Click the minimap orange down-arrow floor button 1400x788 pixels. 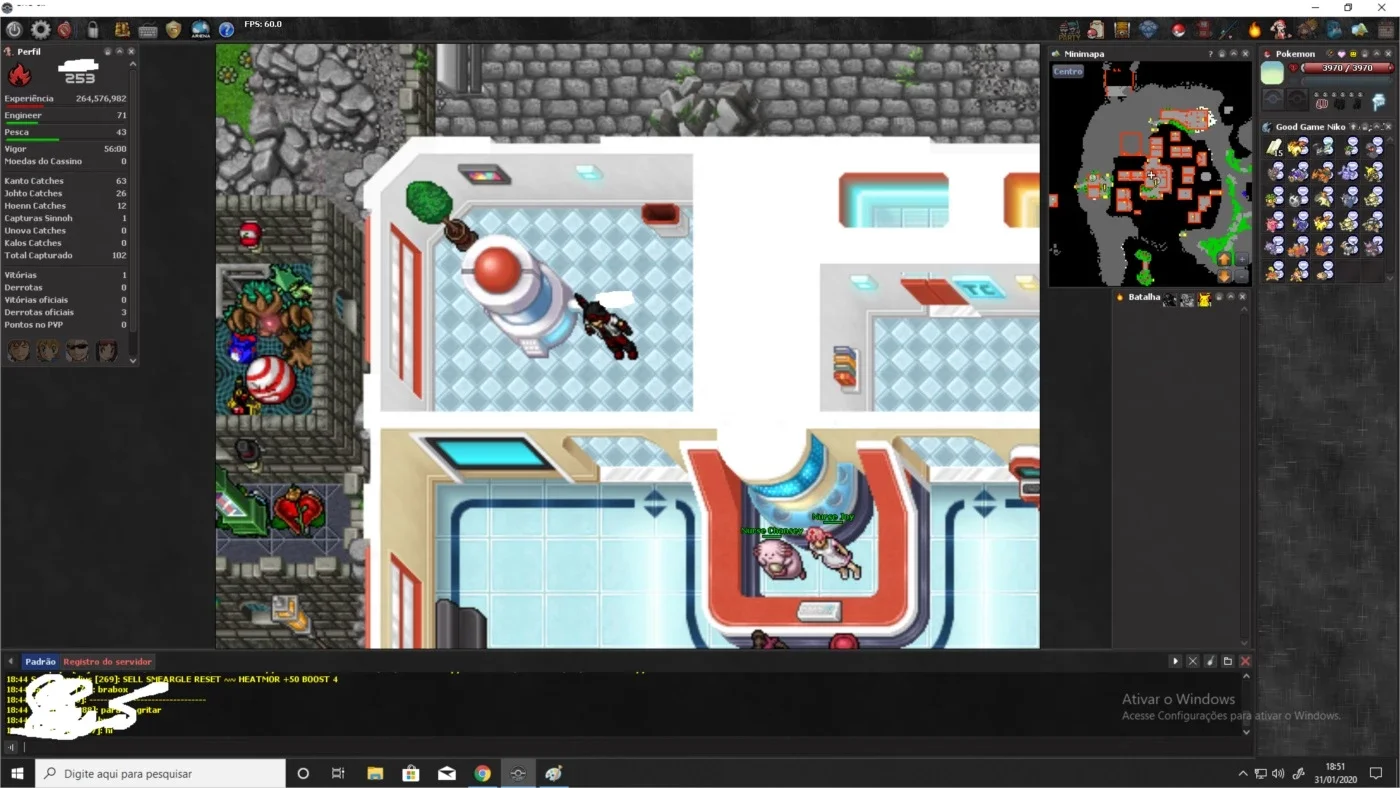(1224, 276)
